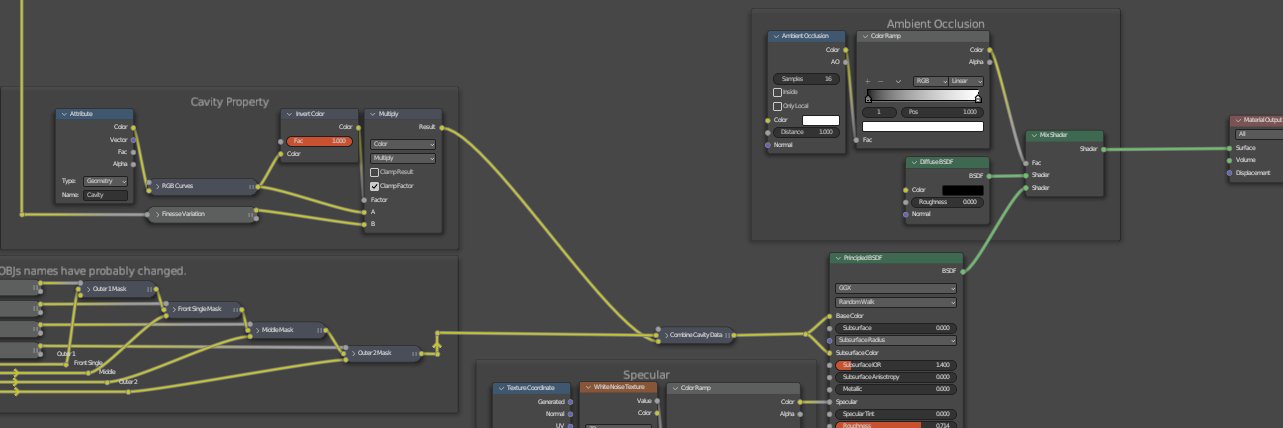
Task: Click the Normal input socket of Ambient Occlusion node
Action: tap(768, 145)
